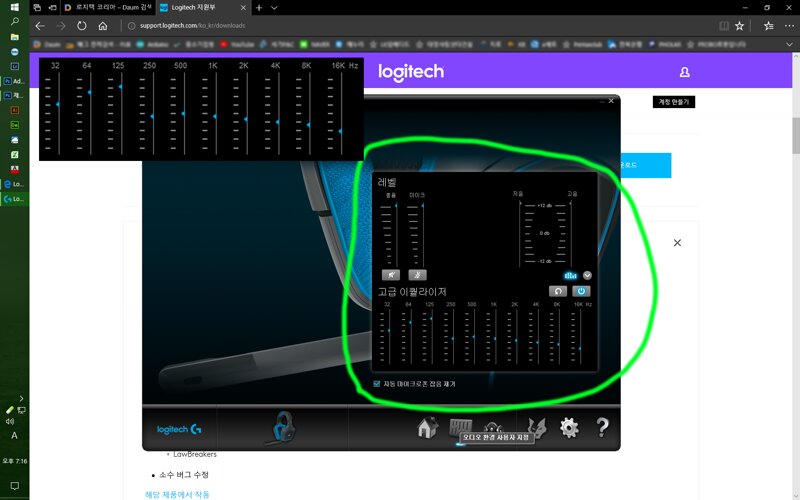Click the address bar URL
This screenshot has width=800, height=500.
[192, 26]
